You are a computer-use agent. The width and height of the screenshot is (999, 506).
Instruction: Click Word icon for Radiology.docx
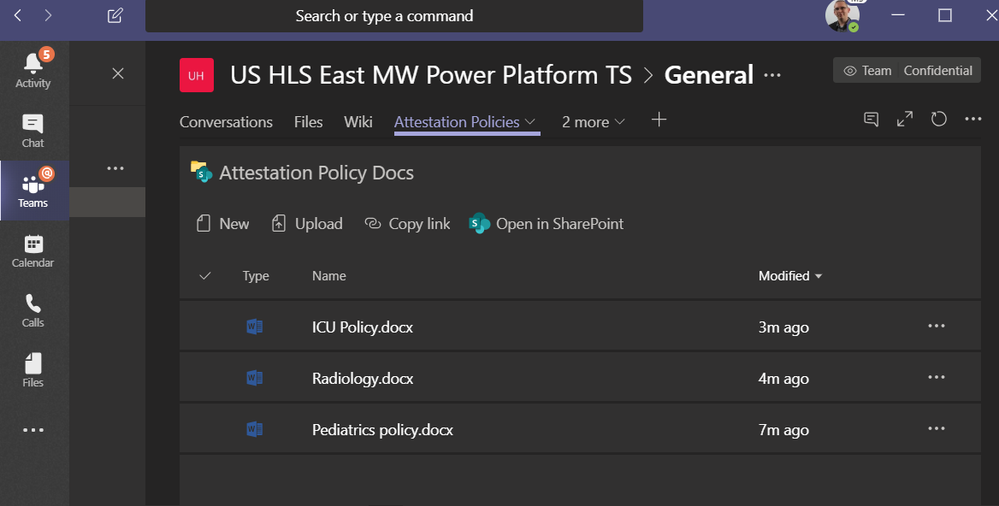(254, 378)
